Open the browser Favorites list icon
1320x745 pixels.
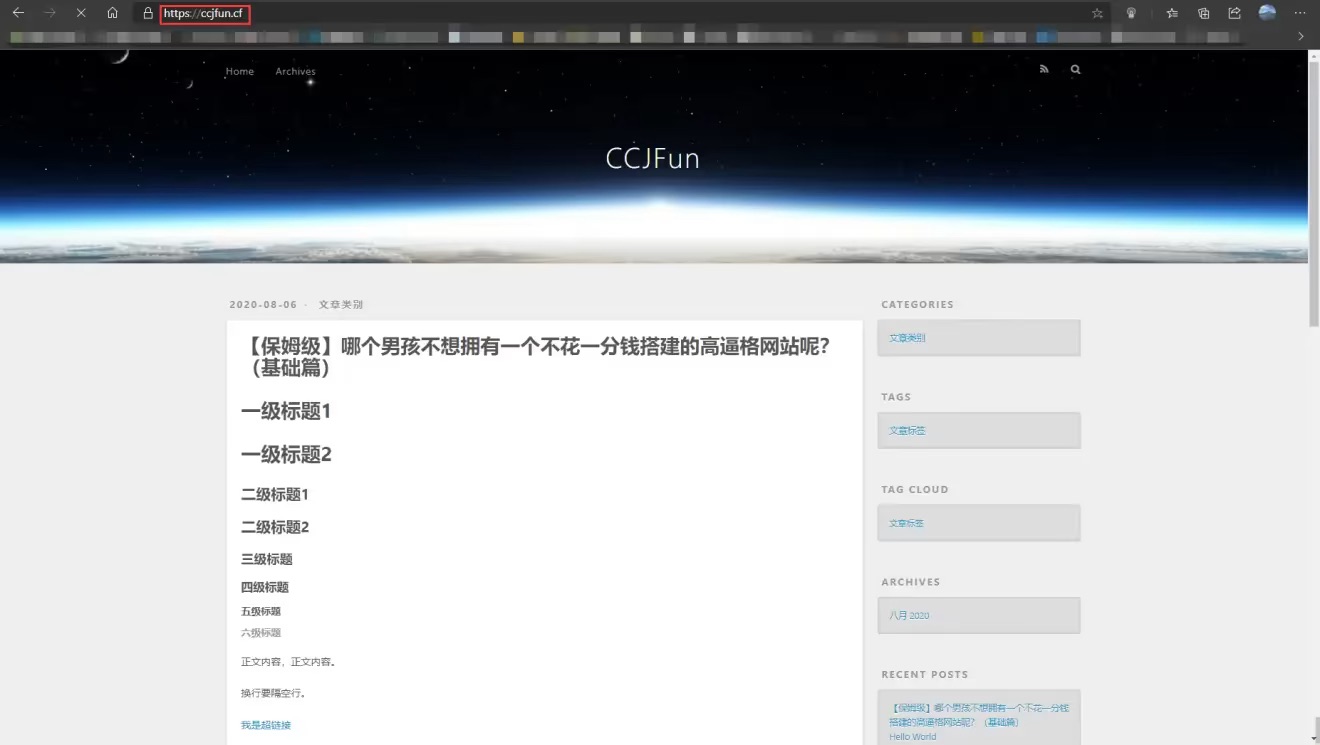(1172, 13)
